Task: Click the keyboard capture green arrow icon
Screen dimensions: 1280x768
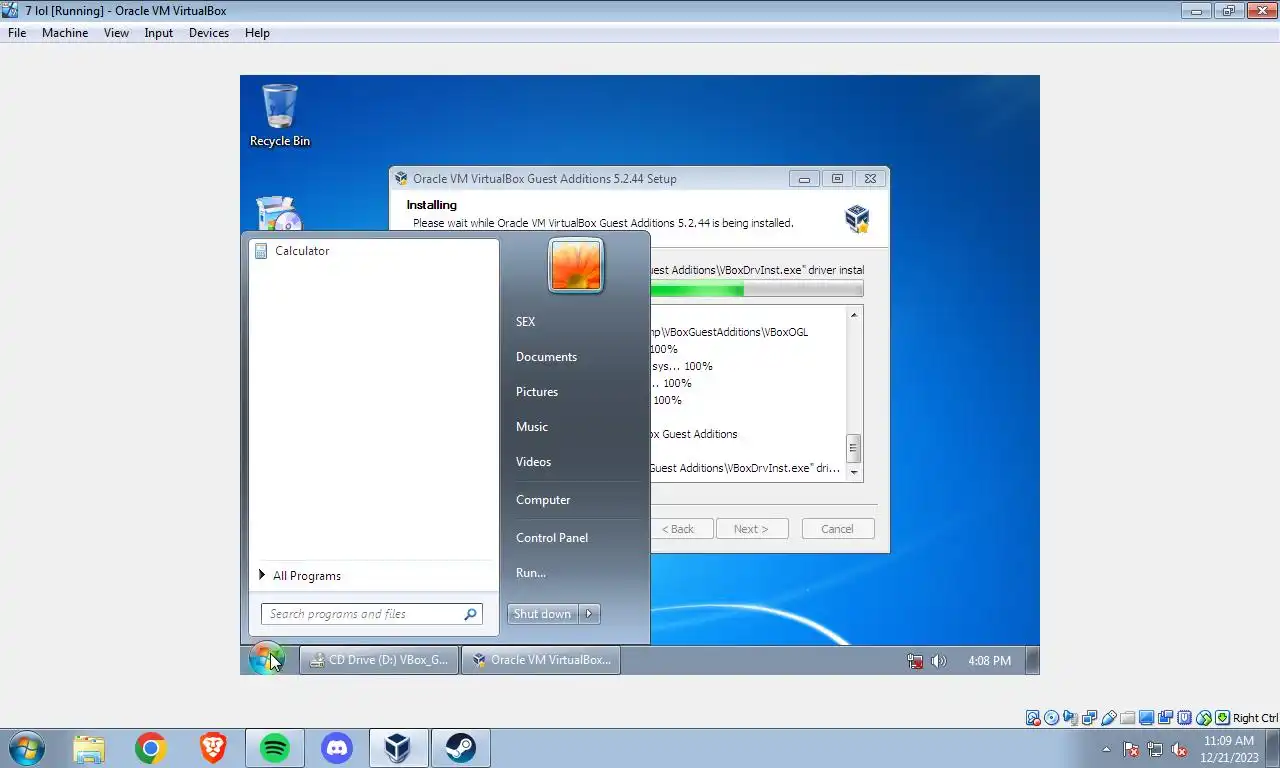Action: point(1222,718)
